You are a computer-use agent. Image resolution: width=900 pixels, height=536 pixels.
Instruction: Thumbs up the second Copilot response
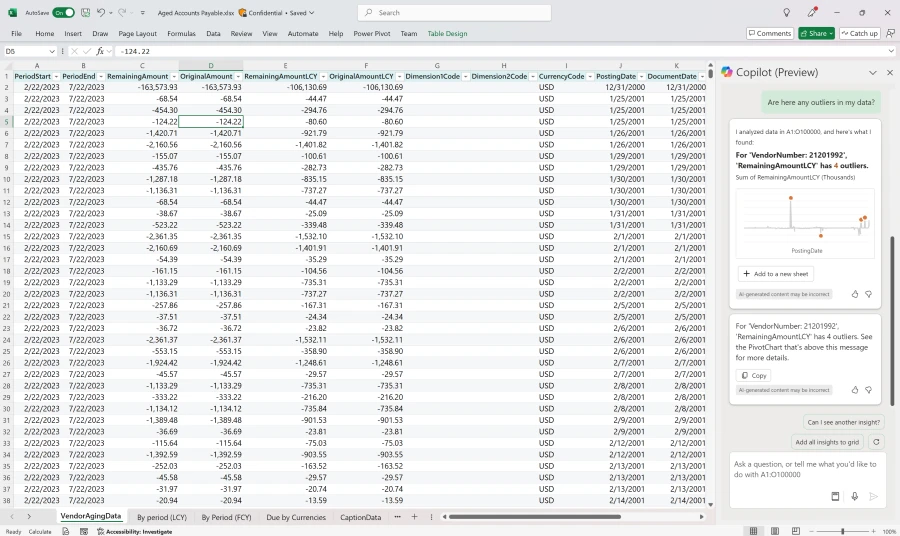[x=855, y=390]
